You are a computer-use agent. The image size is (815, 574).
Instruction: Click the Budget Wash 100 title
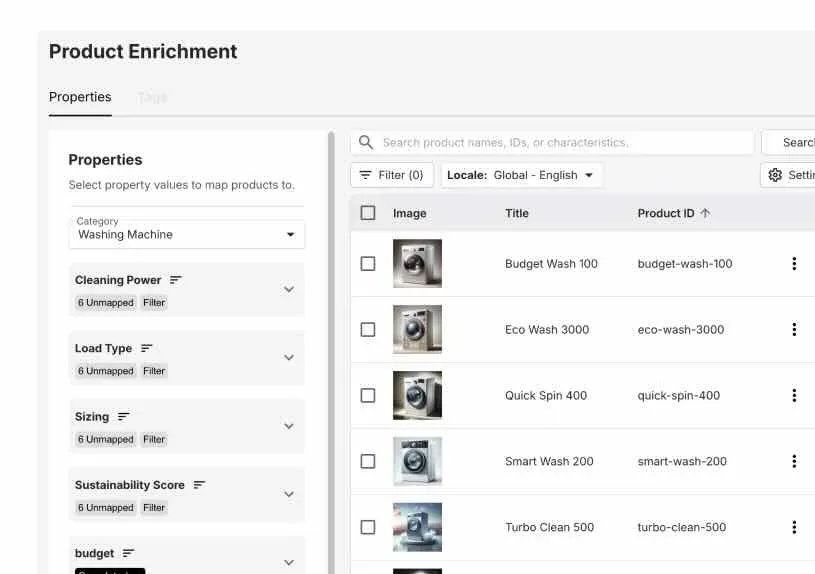[x=551, y=264]
